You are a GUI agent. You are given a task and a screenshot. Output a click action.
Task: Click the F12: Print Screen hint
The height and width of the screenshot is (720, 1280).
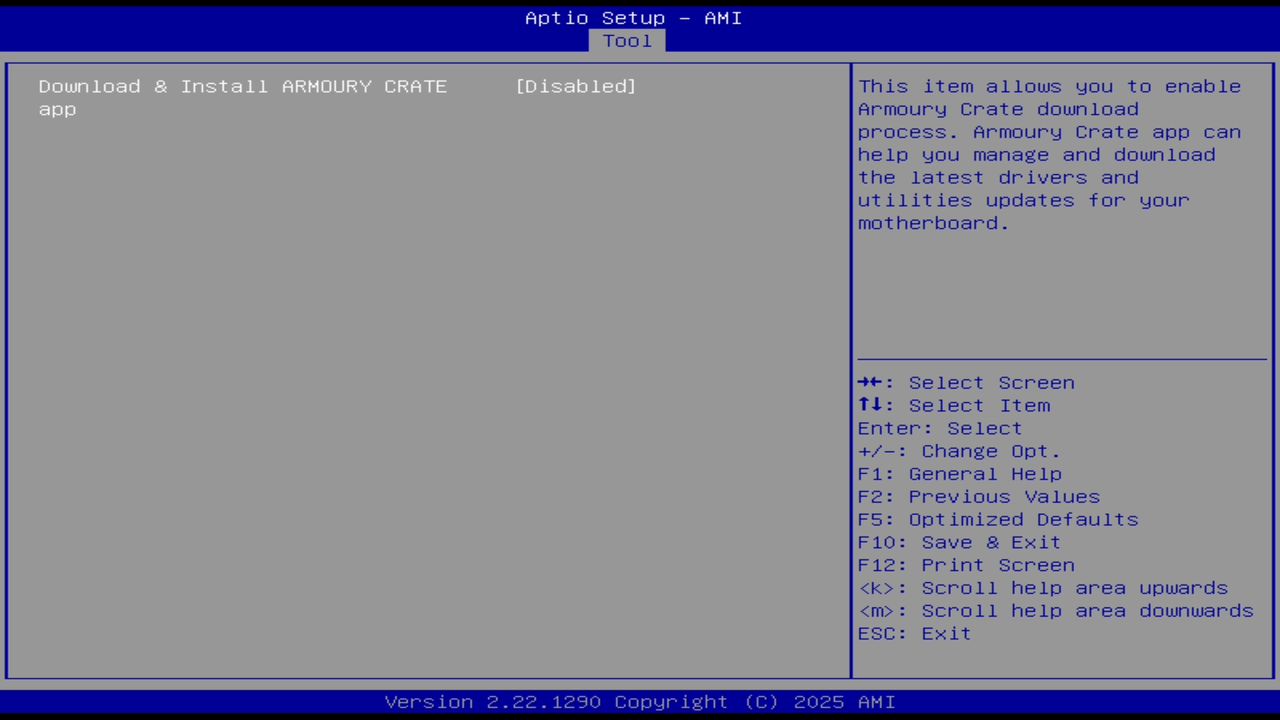(966, 564)
